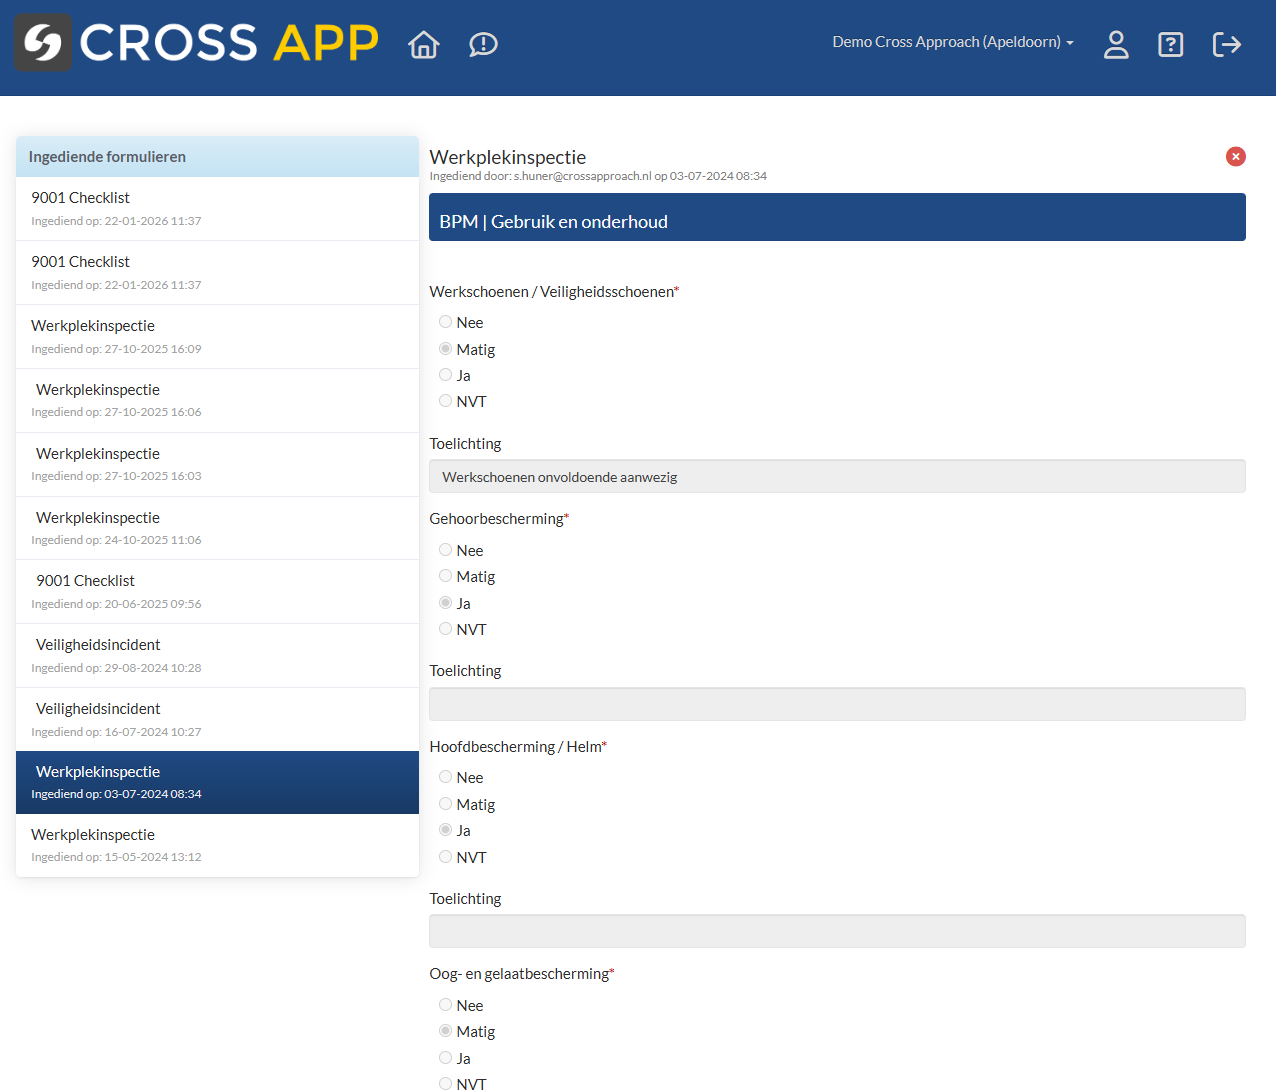Open Werkplekinspectie submitted 24-10-2025 11:06
1276x1091 pixels.
217,528
